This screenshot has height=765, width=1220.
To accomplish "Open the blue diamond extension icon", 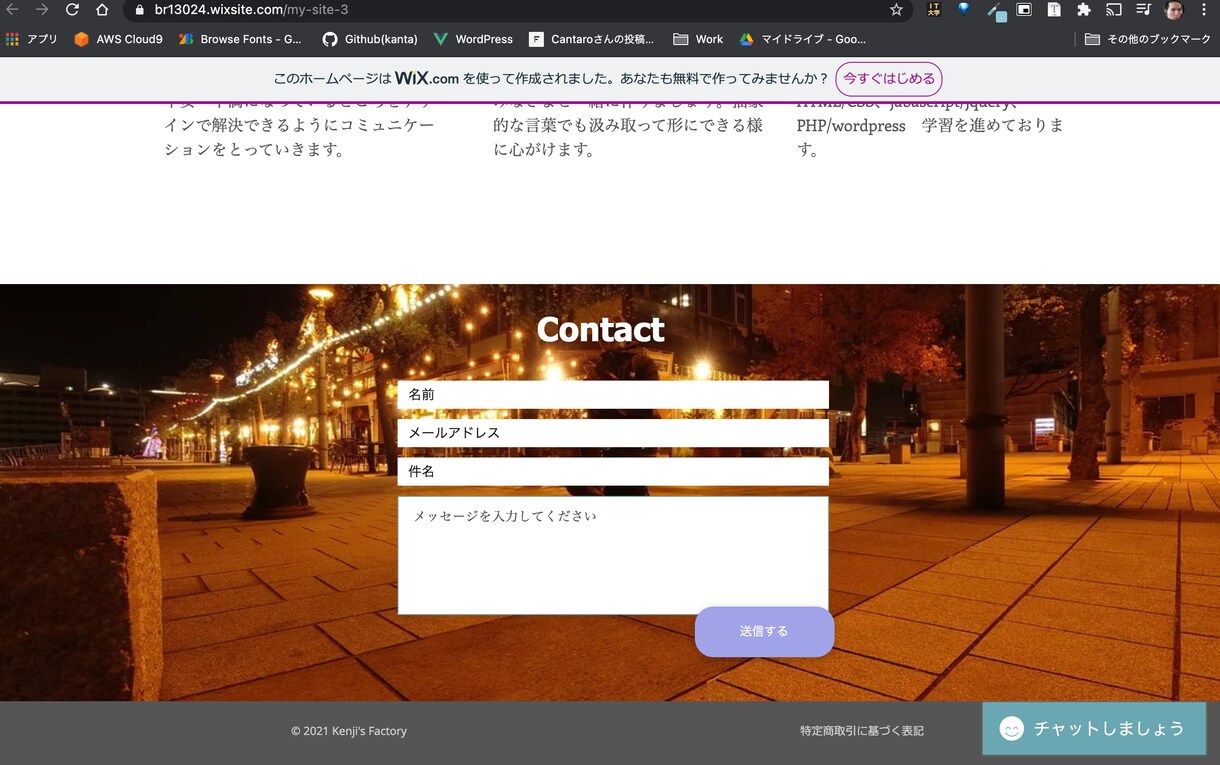I will point(964,10).
